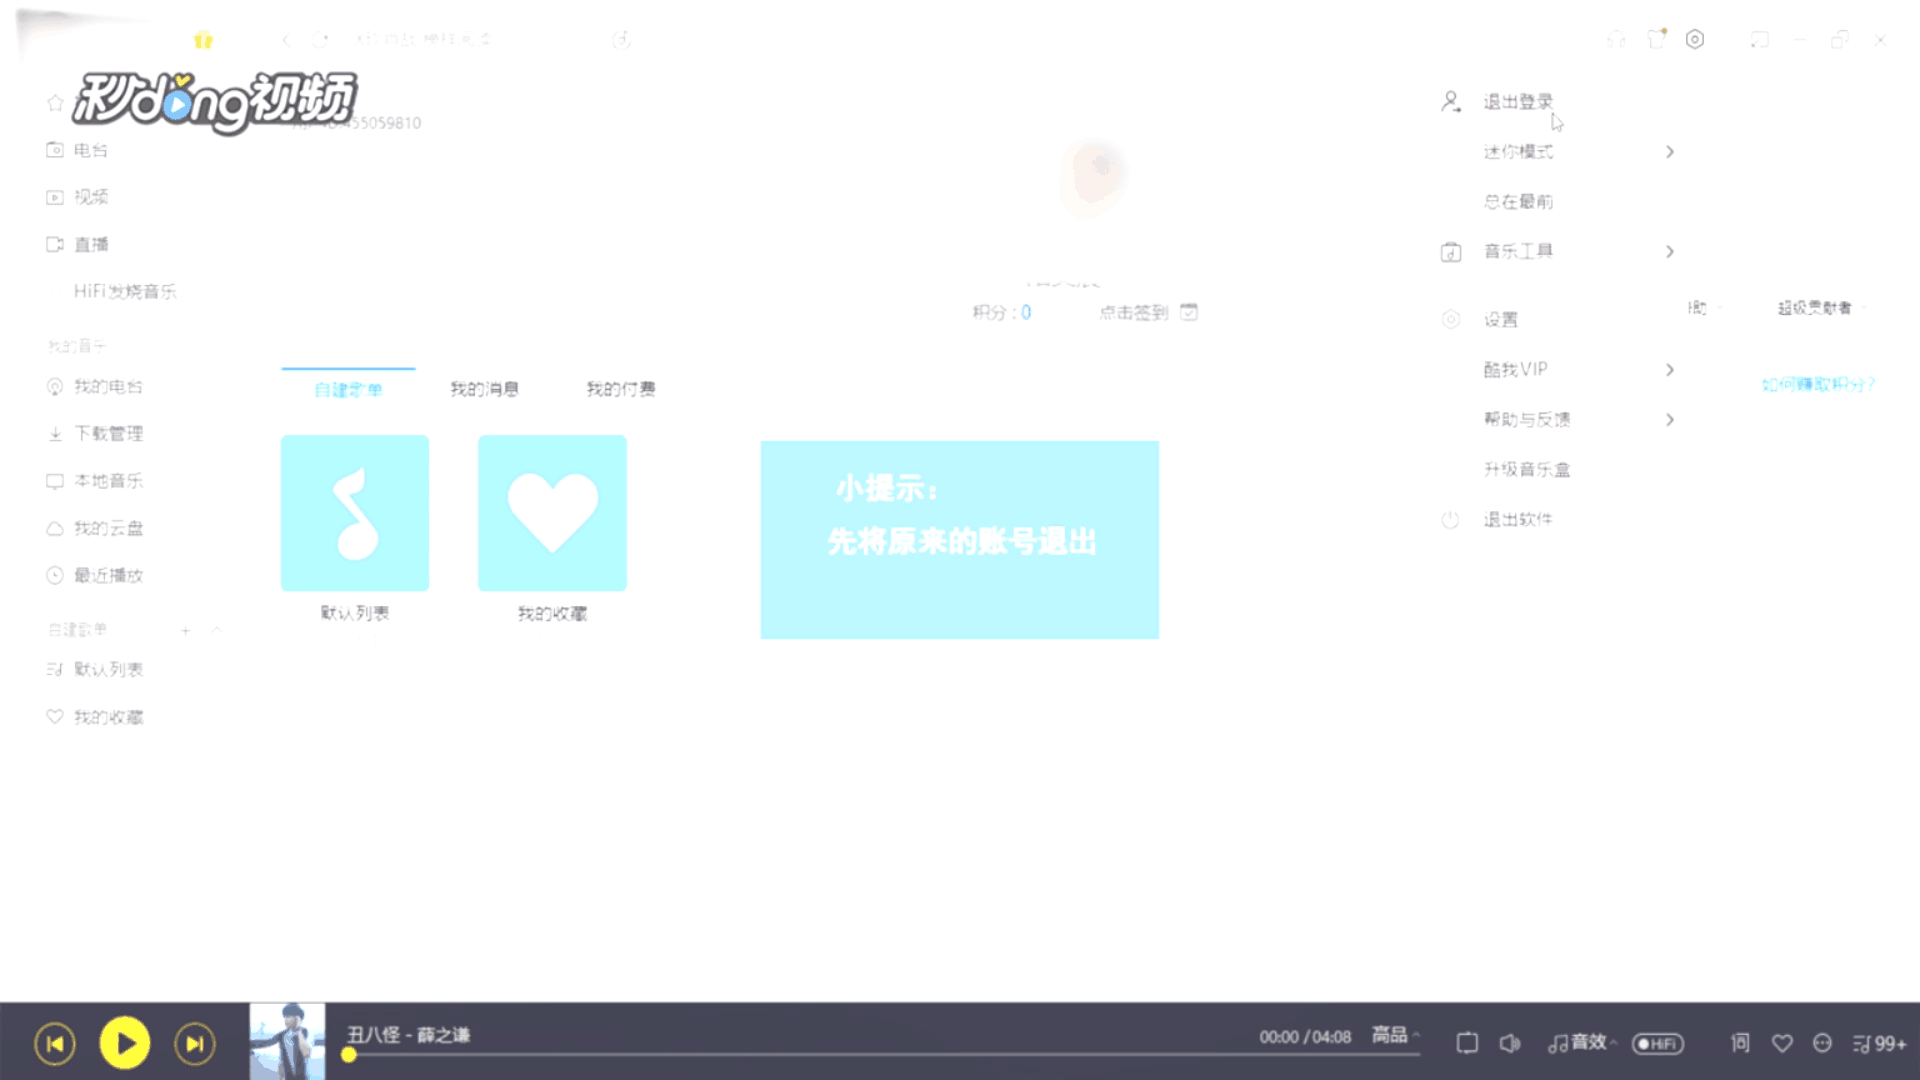1920x1080 pixels.
Task: Skip to the next track
Action: pyautogui.click(x=194, y=1044)
